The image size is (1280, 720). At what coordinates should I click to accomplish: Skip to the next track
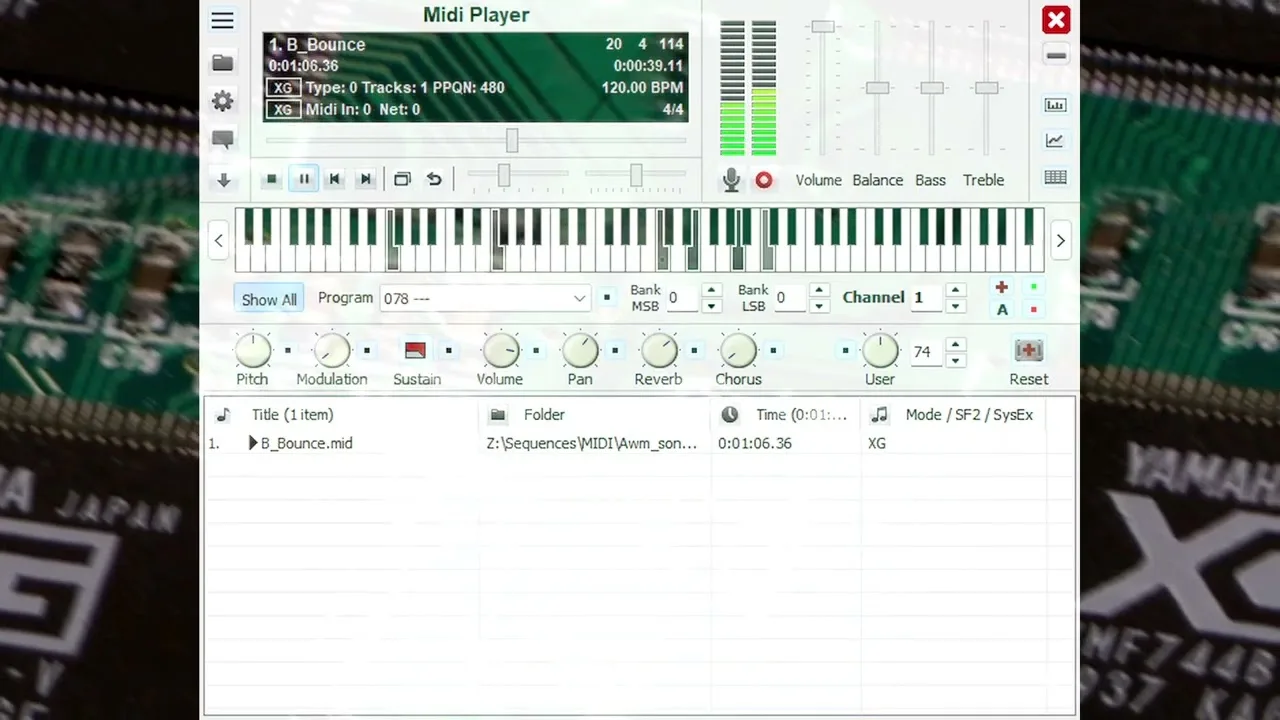point(366,179)
